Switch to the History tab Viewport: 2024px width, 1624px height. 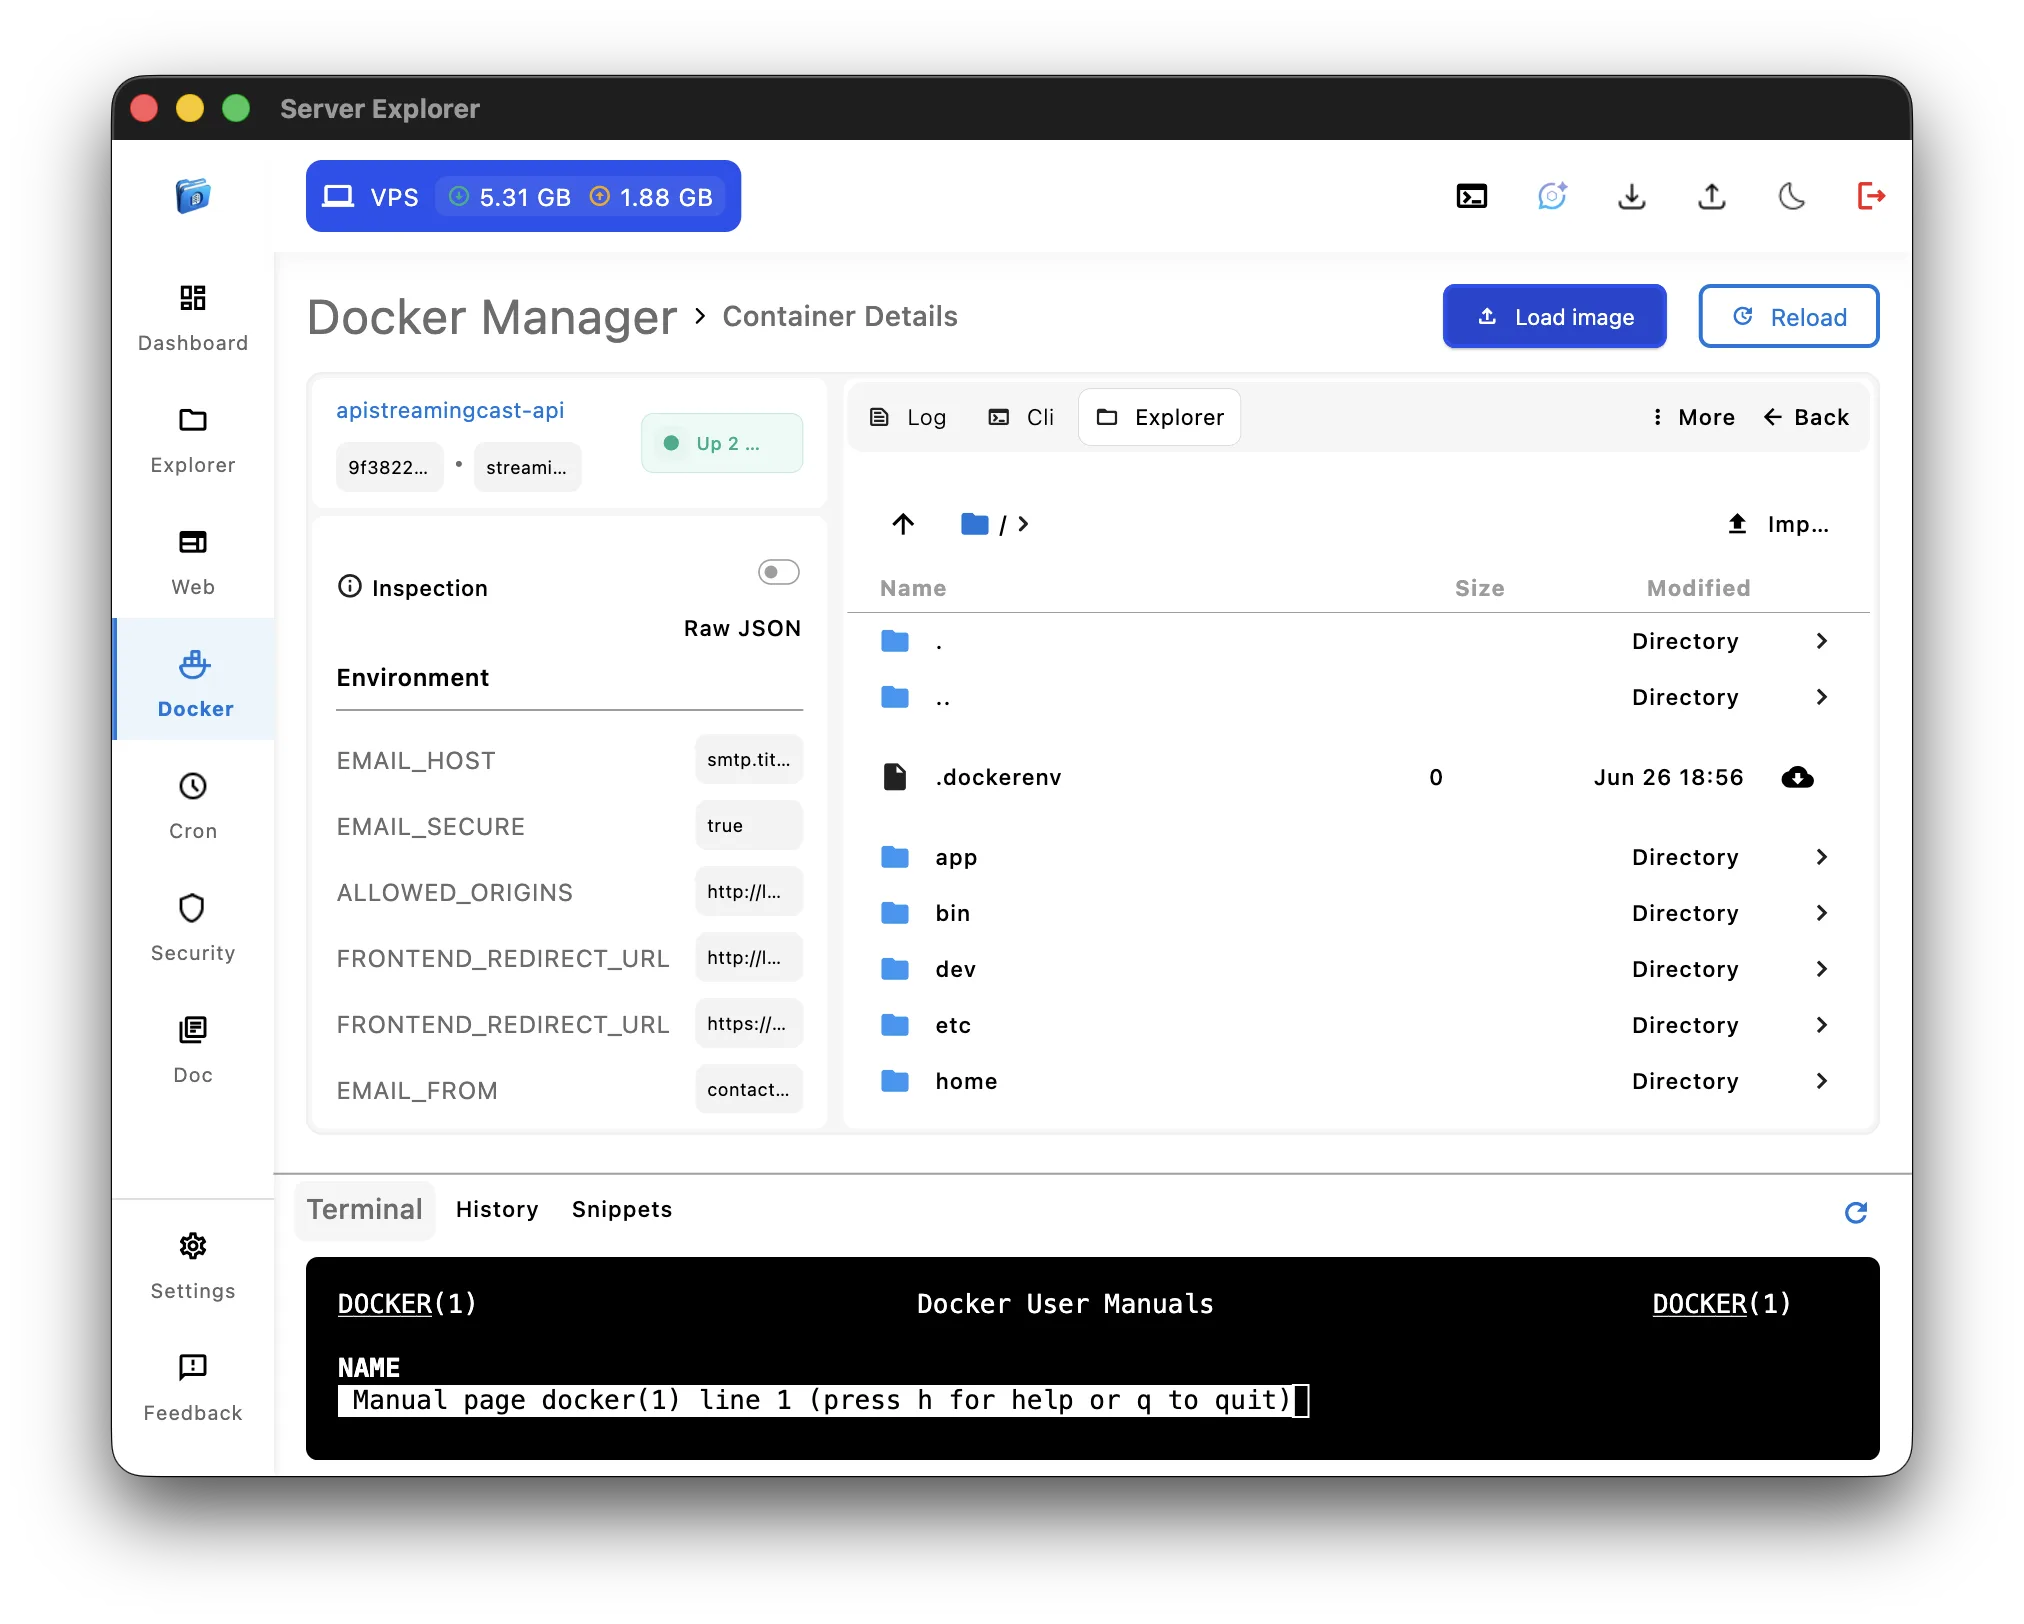click(x=497, y=1209)
